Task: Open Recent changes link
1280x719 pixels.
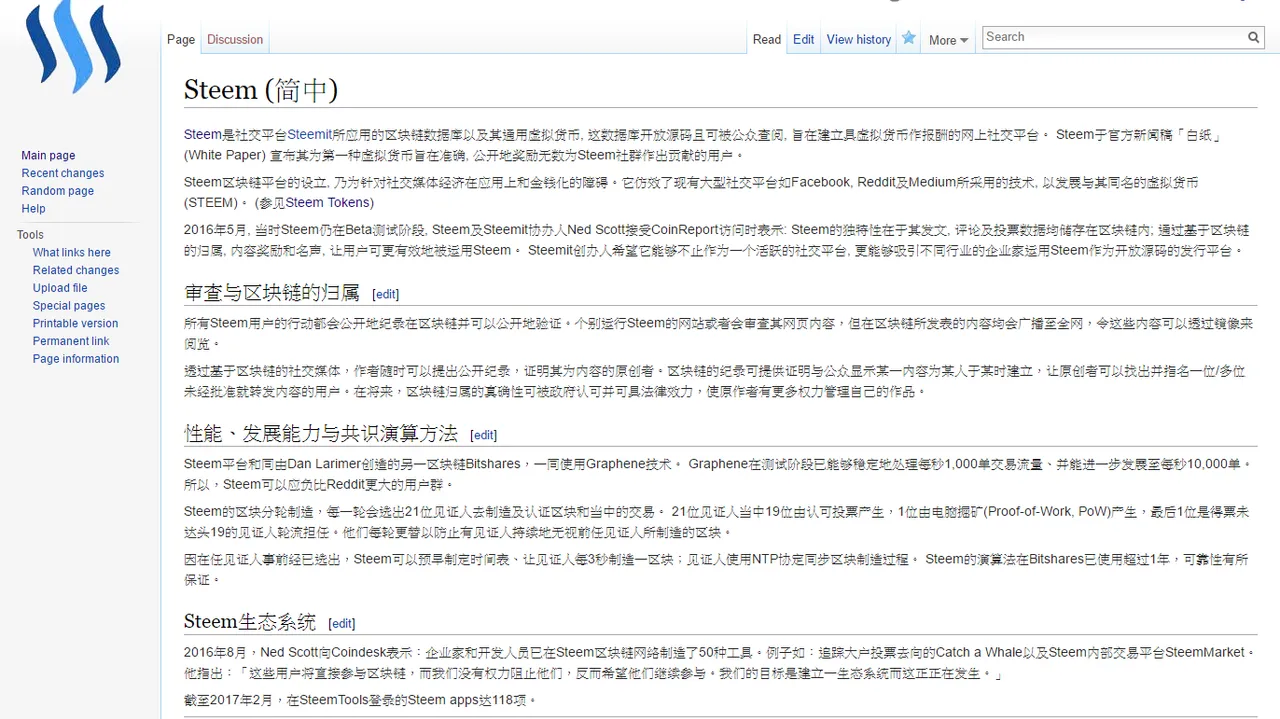Action: [x=63, y=174]
